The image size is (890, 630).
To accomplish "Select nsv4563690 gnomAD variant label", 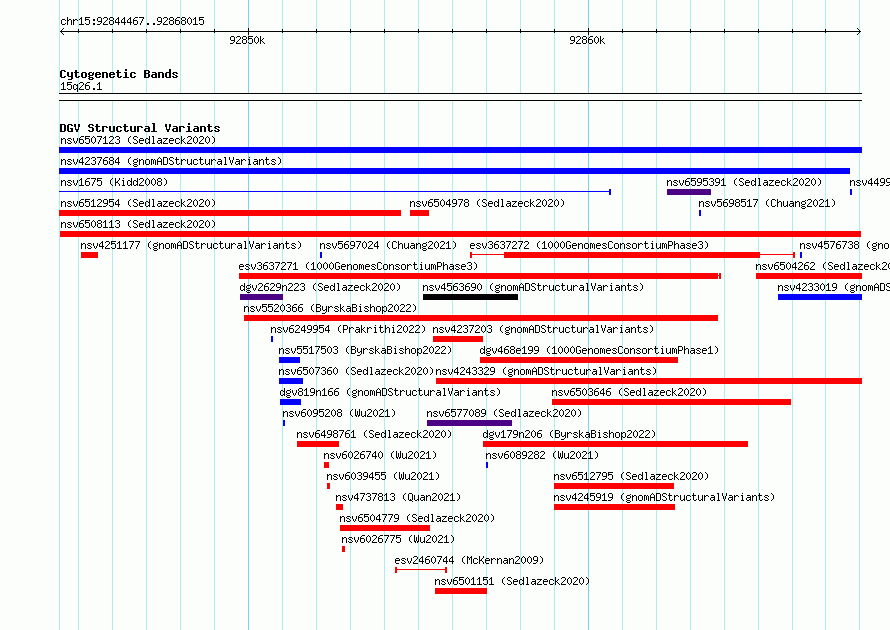I will (534, 287).
